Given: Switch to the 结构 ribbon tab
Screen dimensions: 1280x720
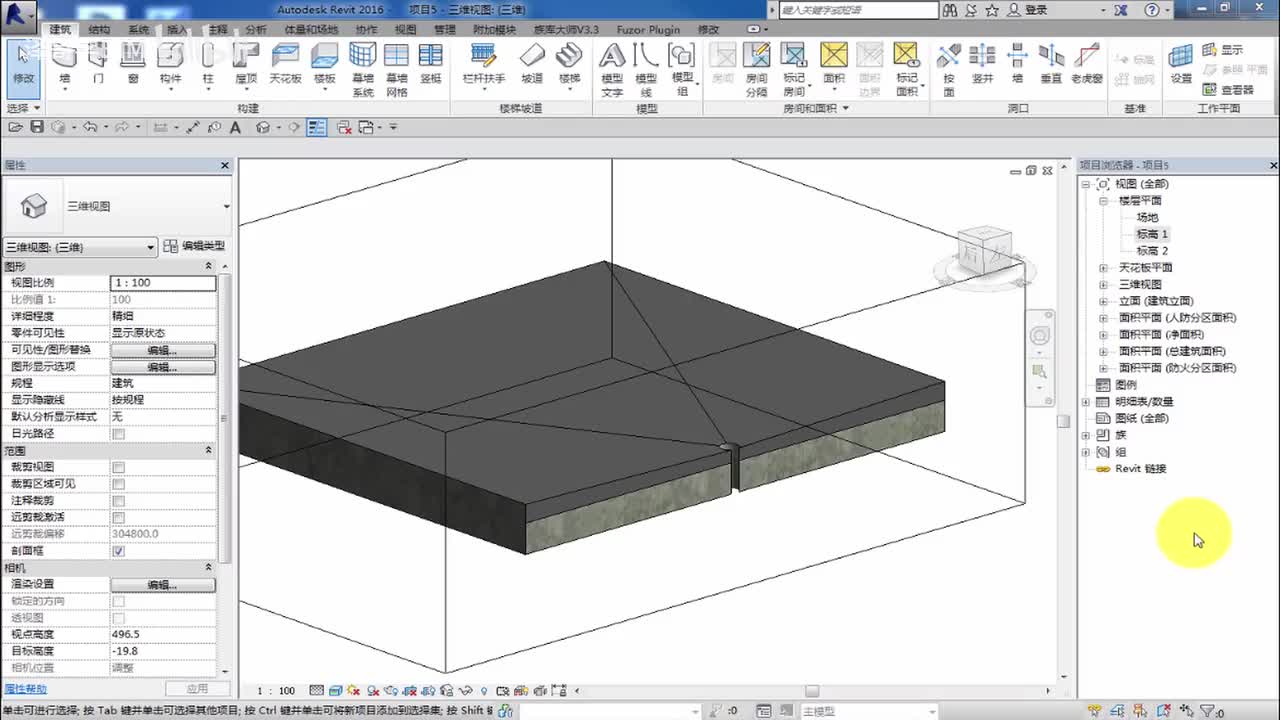Looking at the screenshot, I should [x=99, y=30].
